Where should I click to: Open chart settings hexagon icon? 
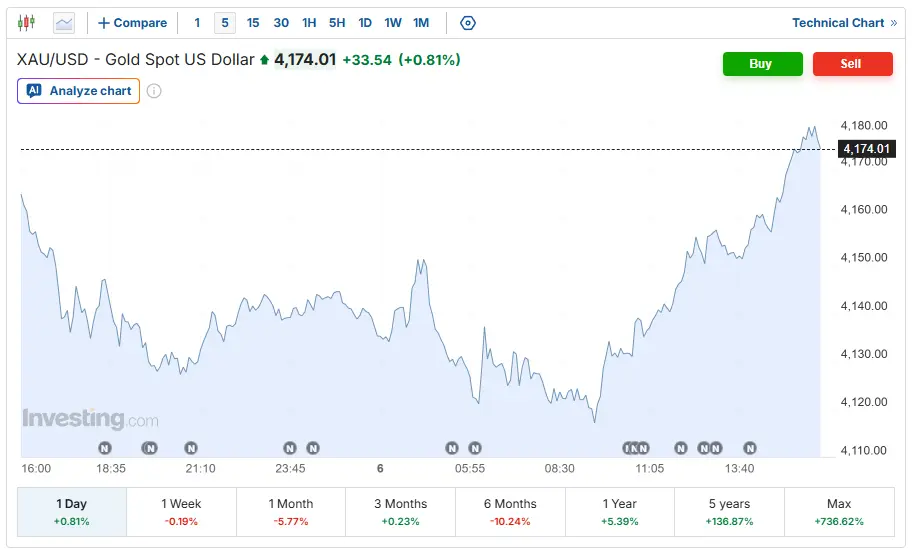click(468, 23)
